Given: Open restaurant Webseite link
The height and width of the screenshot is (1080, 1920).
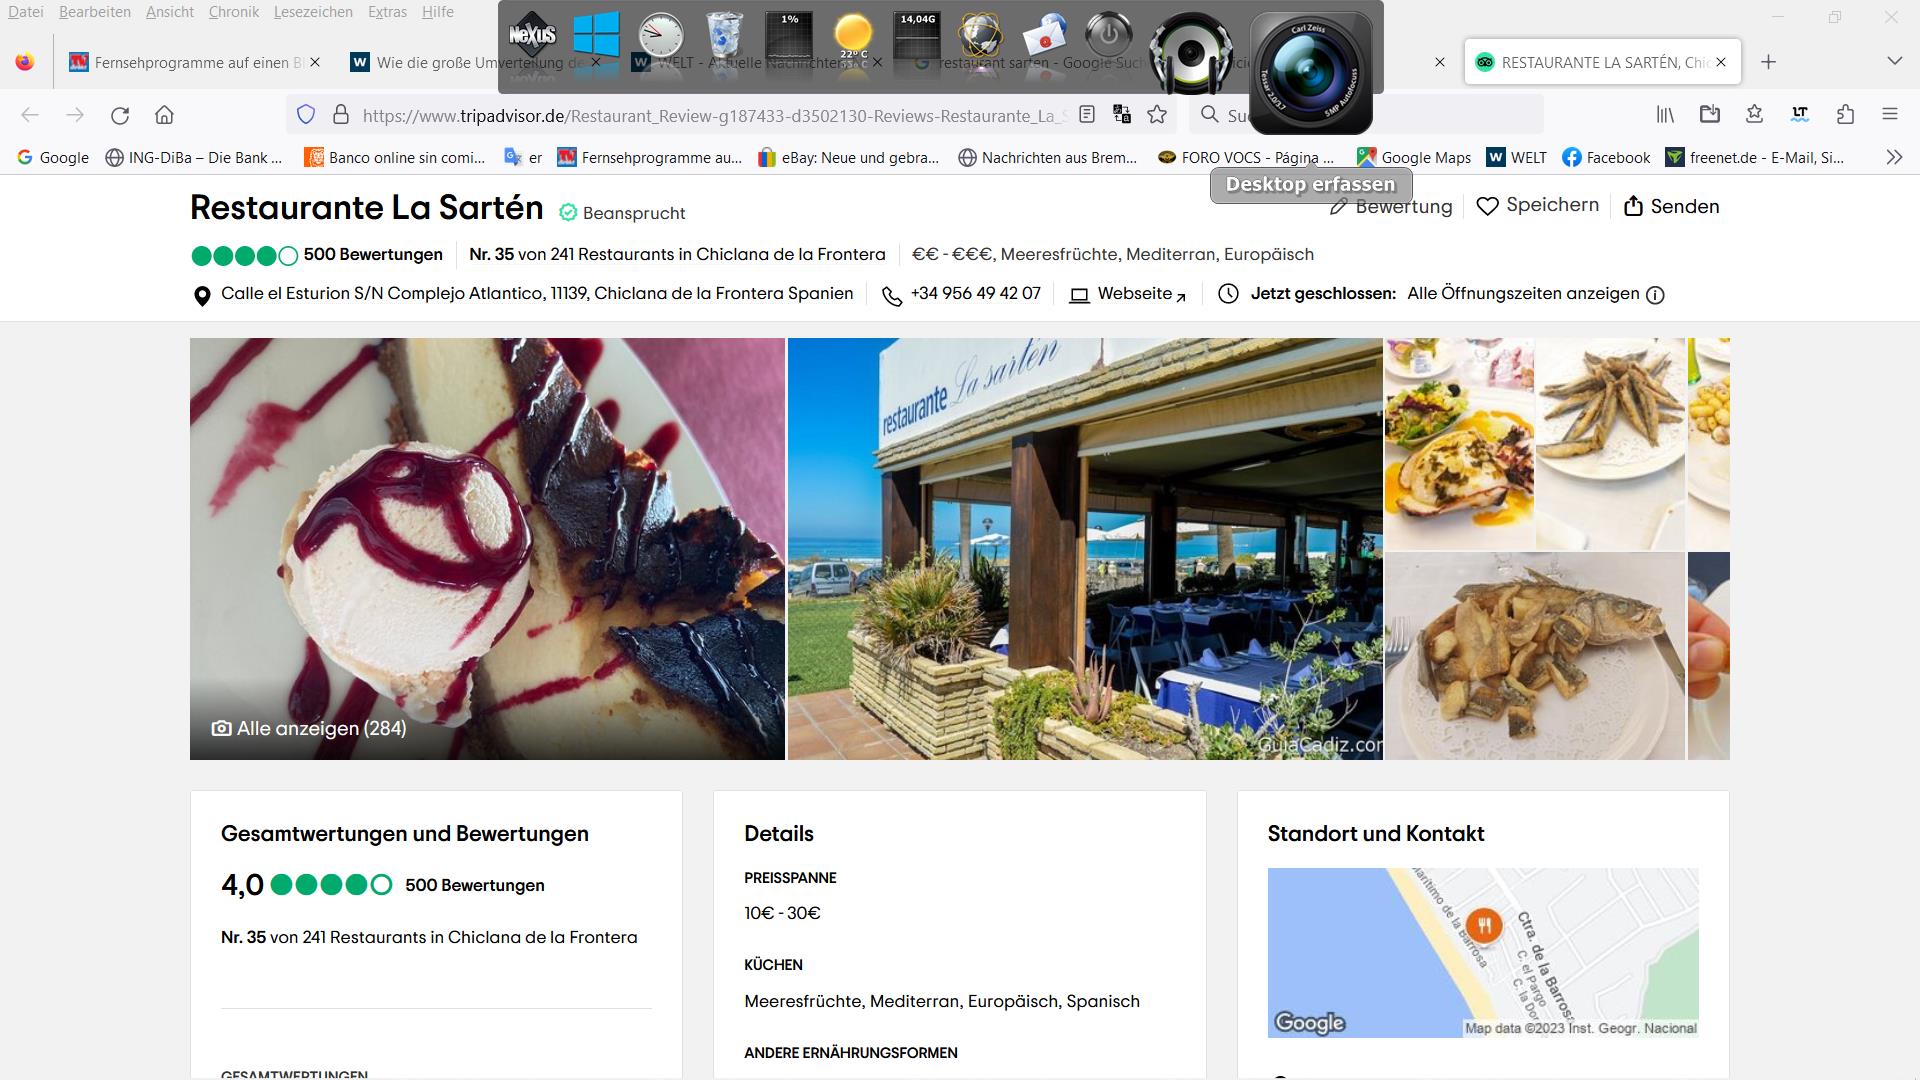Looking at the screenshot, I should click(1134, 294).
